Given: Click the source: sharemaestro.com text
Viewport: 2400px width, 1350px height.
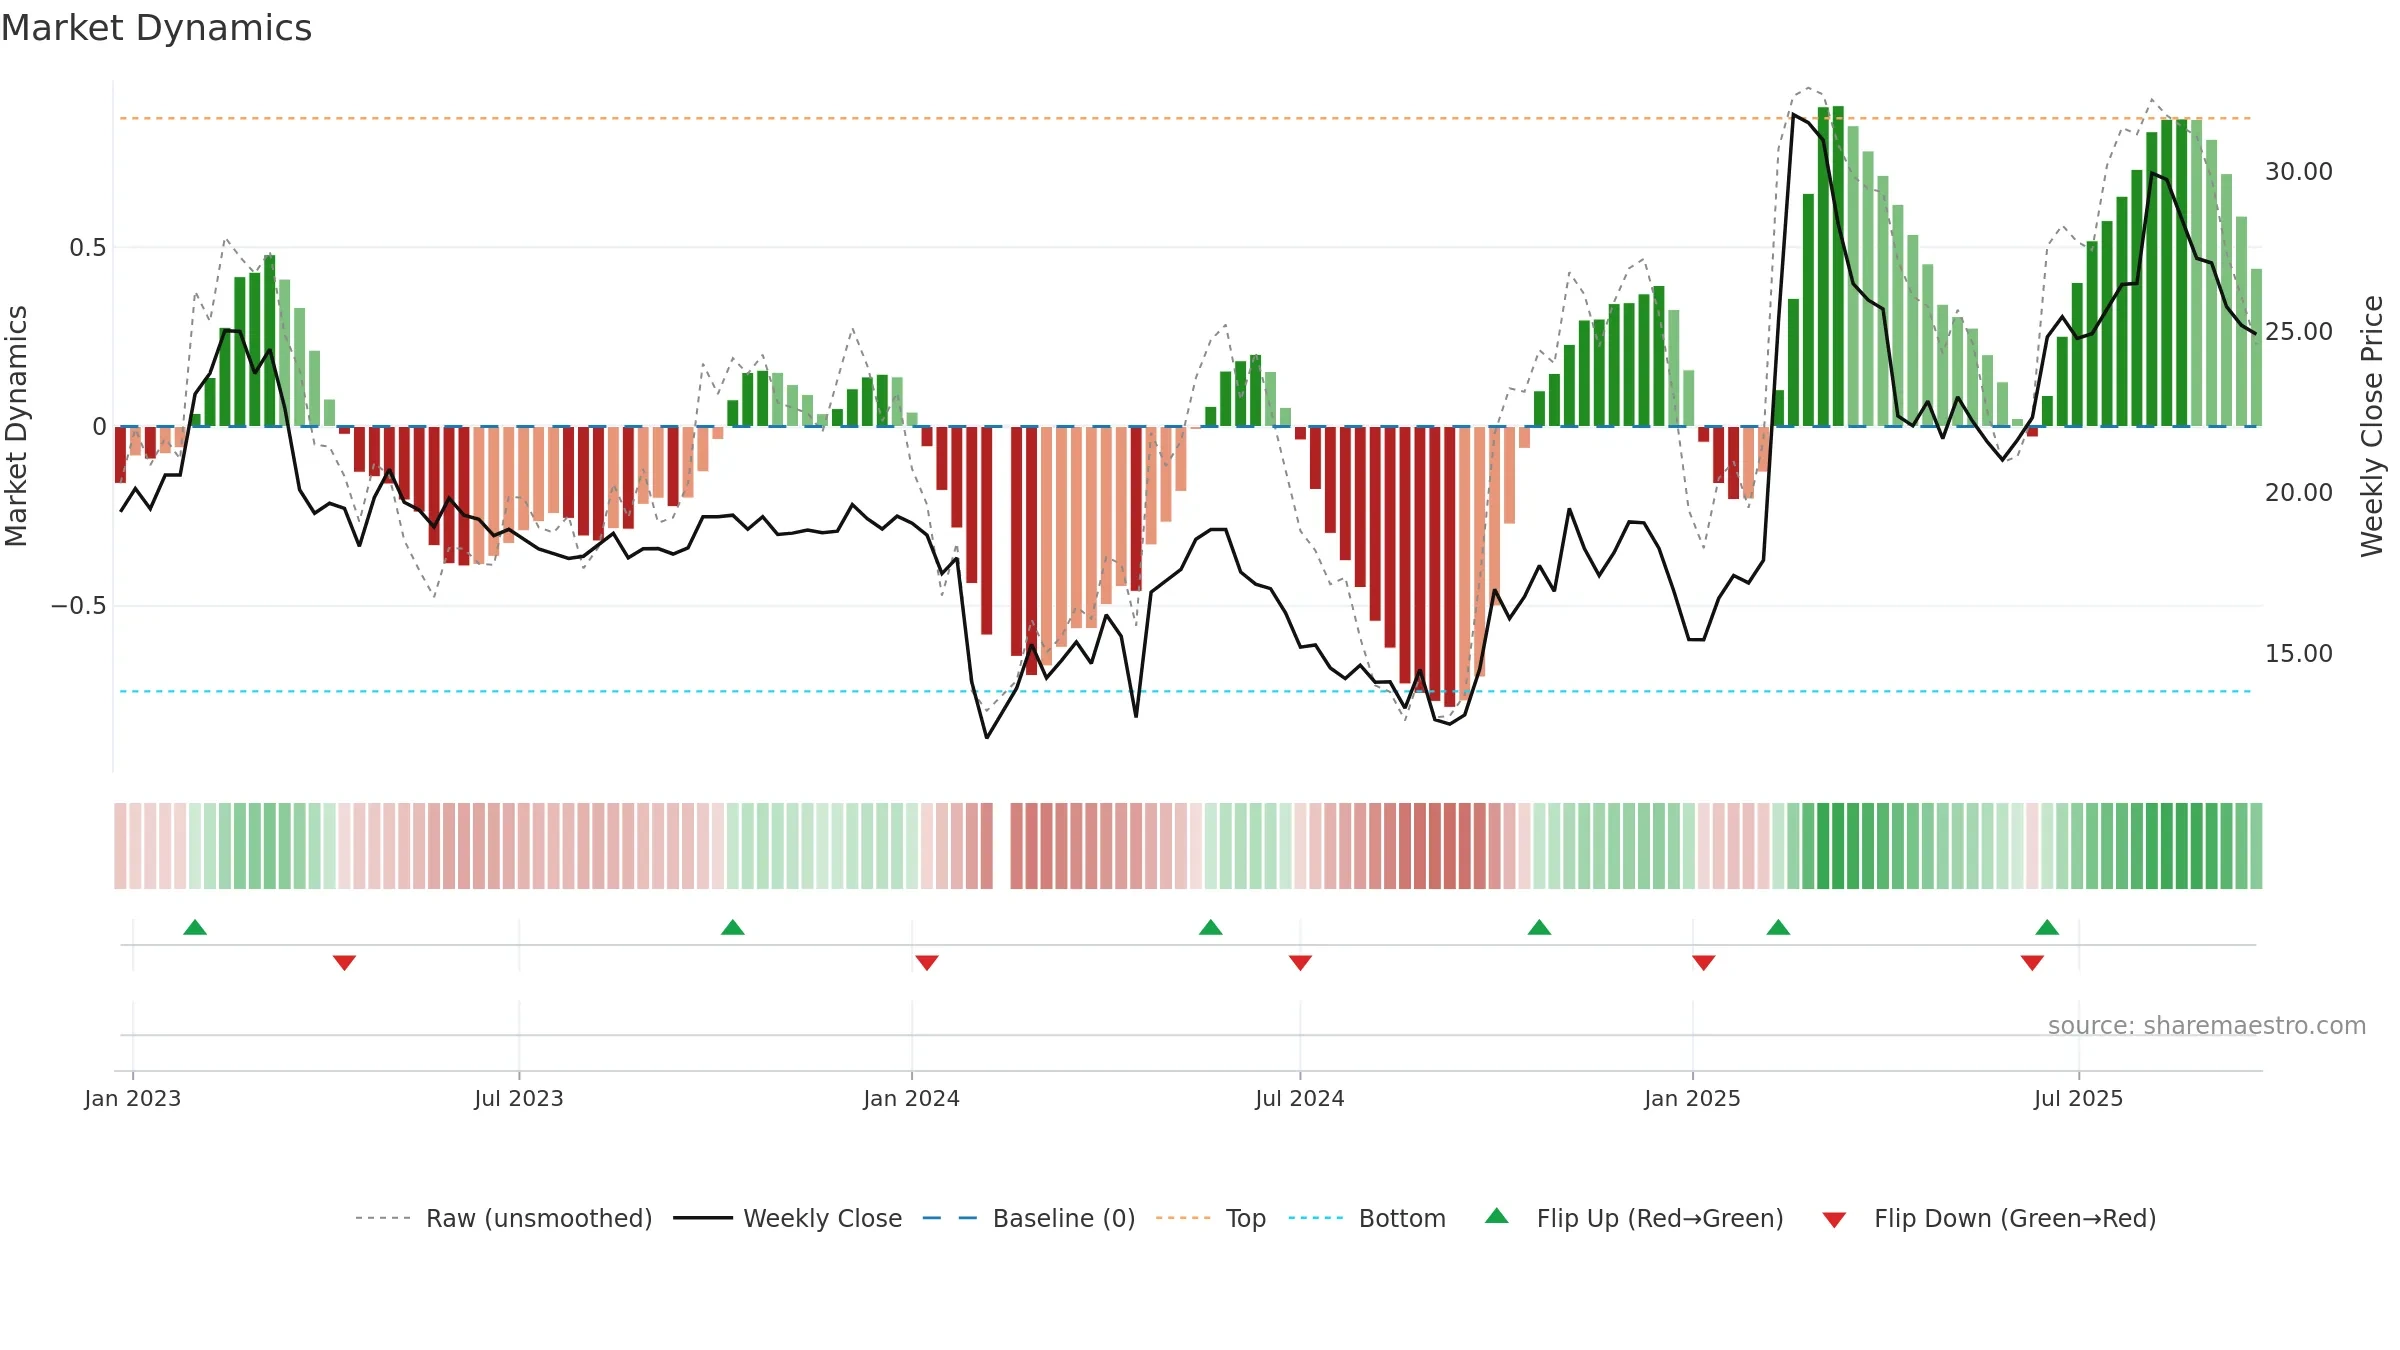Looking at the screenshot, I should 2207,1025.
